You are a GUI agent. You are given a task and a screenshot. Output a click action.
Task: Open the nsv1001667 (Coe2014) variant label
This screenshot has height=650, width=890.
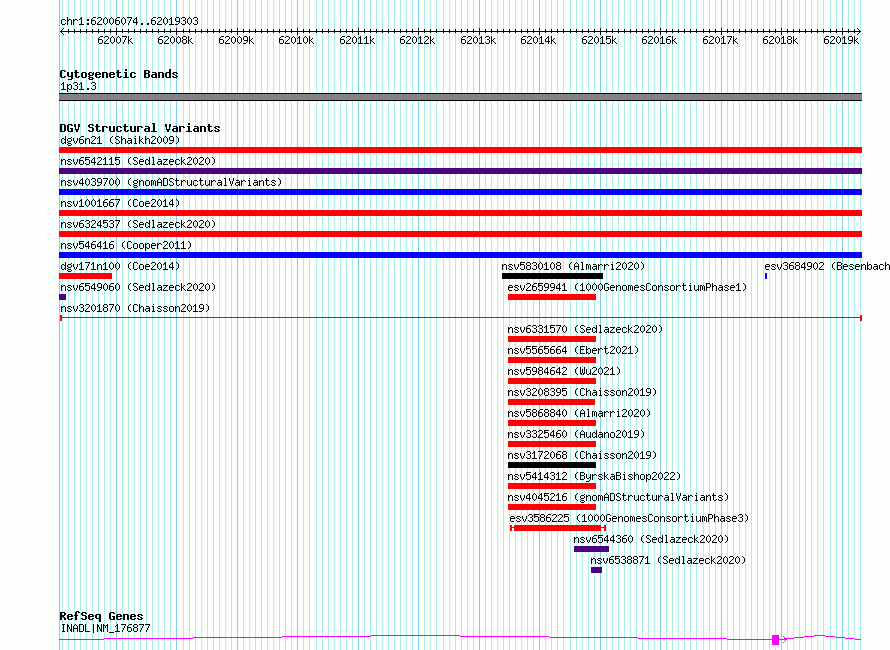pos(120,203)
